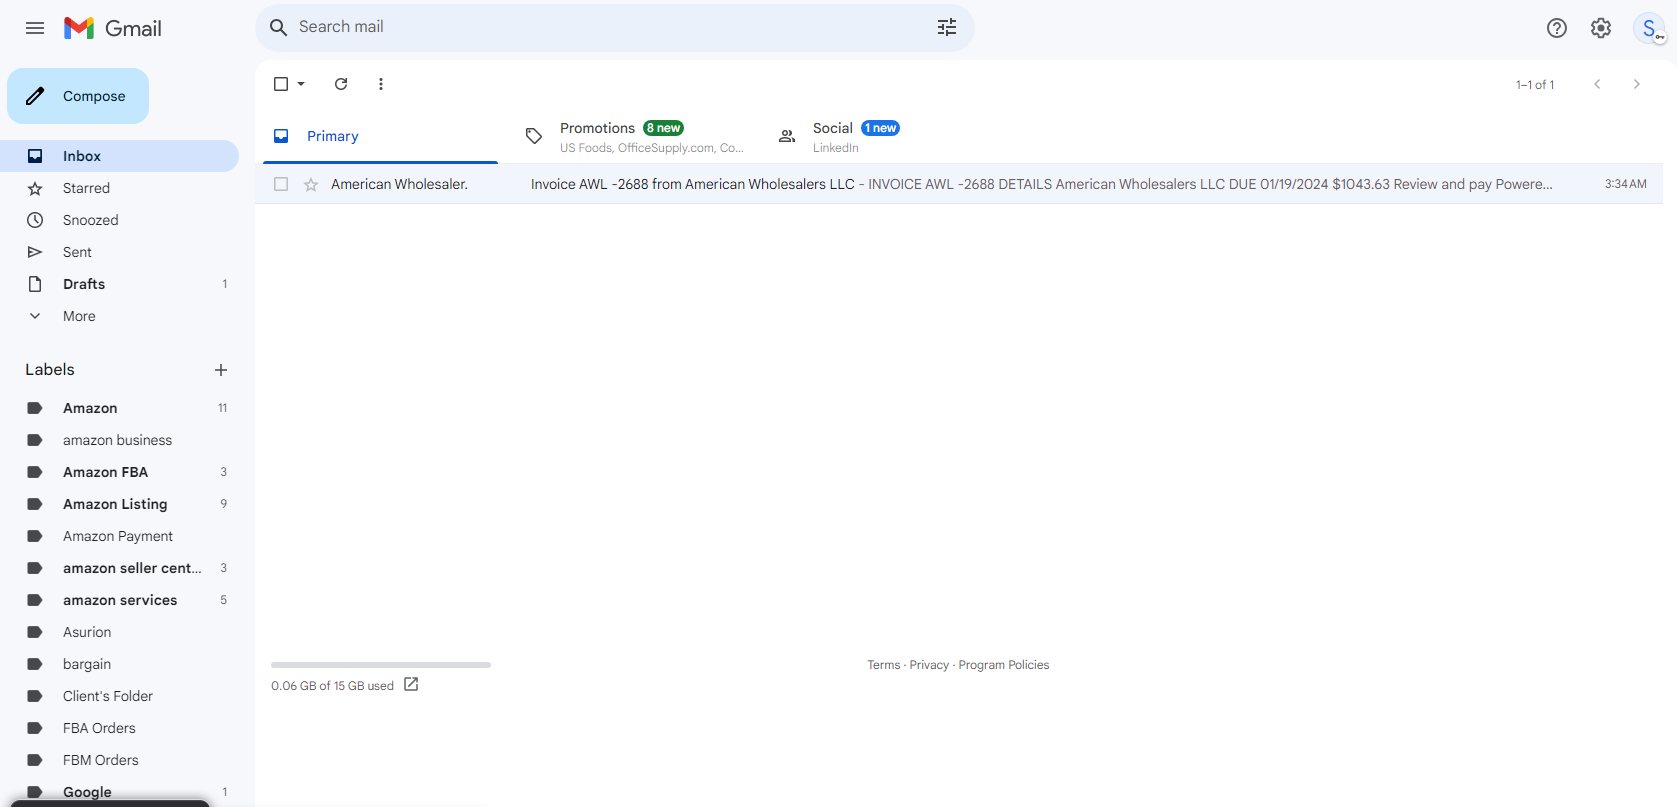The image size is (1677, 807).
Task: Click the FBA Orders label tag icon
Action: click(35, 728)
